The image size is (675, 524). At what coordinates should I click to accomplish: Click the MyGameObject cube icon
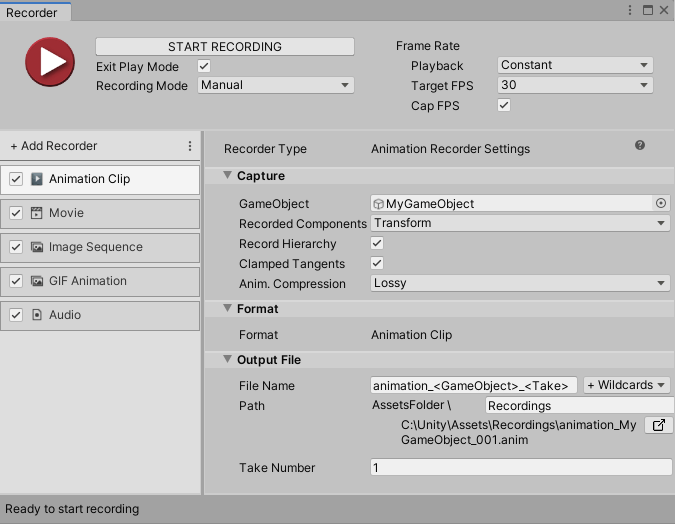tap(378, 204)
